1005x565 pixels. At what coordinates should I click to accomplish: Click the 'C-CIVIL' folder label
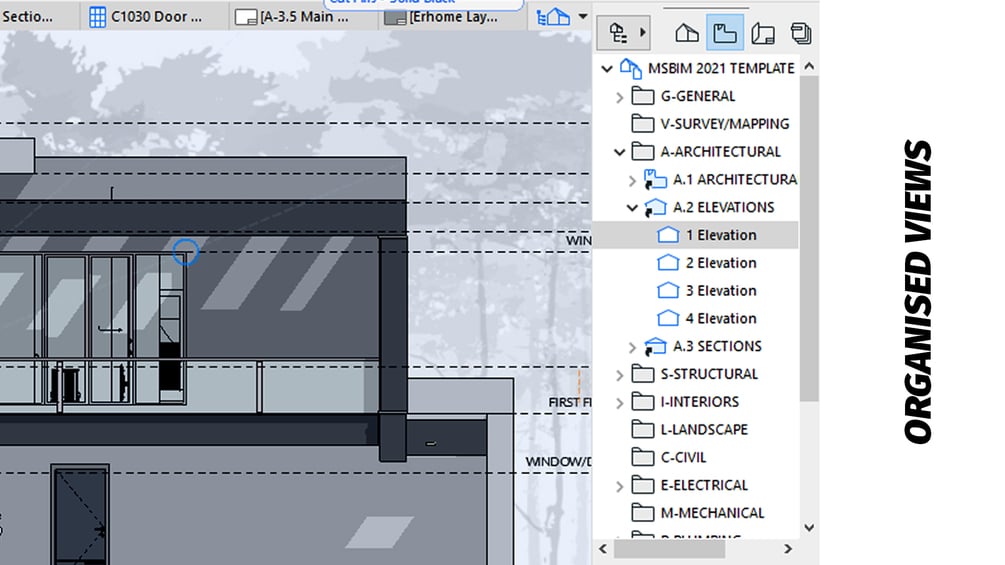tap(683, 457)
